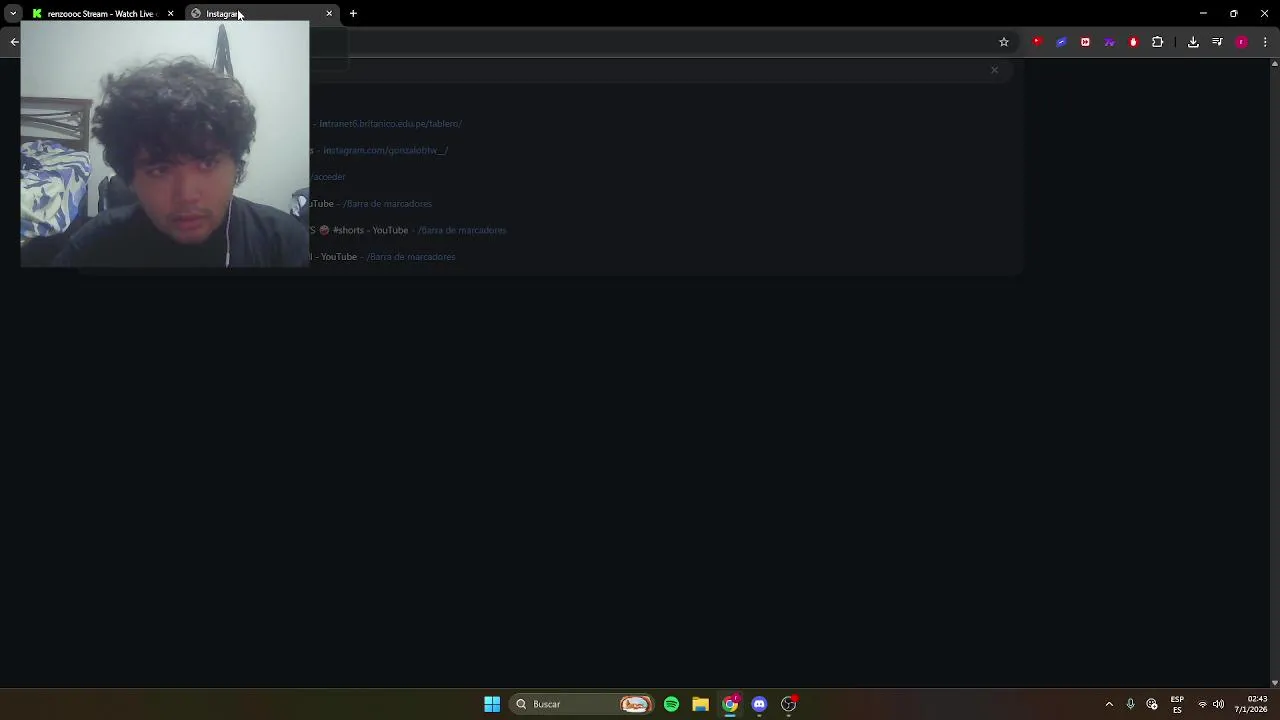Open a new browser tab
This screenshot has height=720, width=1280.
pyautogui.click(x=353, y=14)
